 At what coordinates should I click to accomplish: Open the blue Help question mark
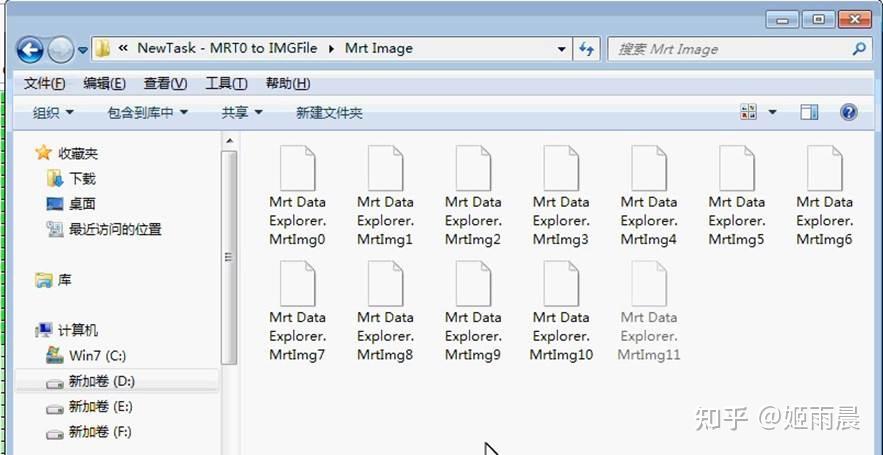849,112
